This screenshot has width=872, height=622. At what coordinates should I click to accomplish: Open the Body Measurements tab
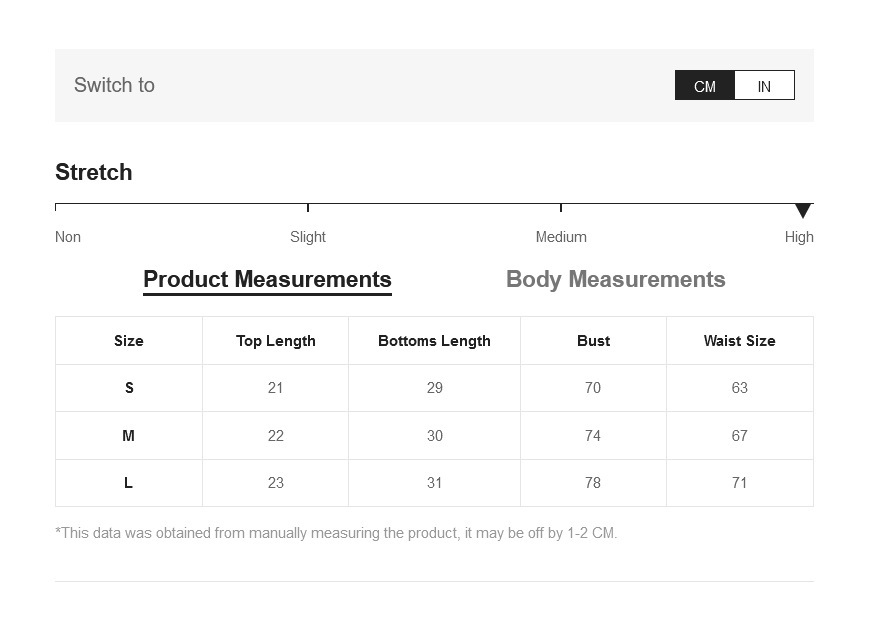tap(615, 280)
